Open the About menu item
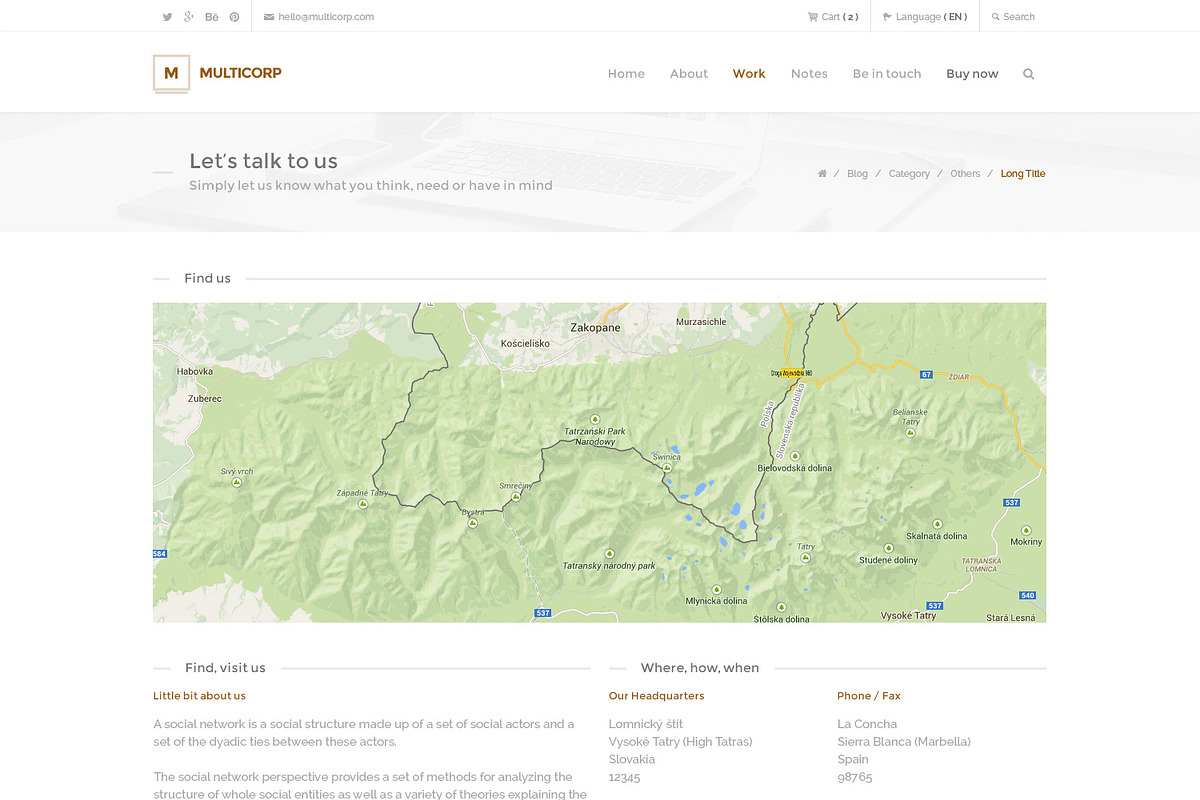The height and width of the screenshot is (800, 1200). tap(689, 73)
